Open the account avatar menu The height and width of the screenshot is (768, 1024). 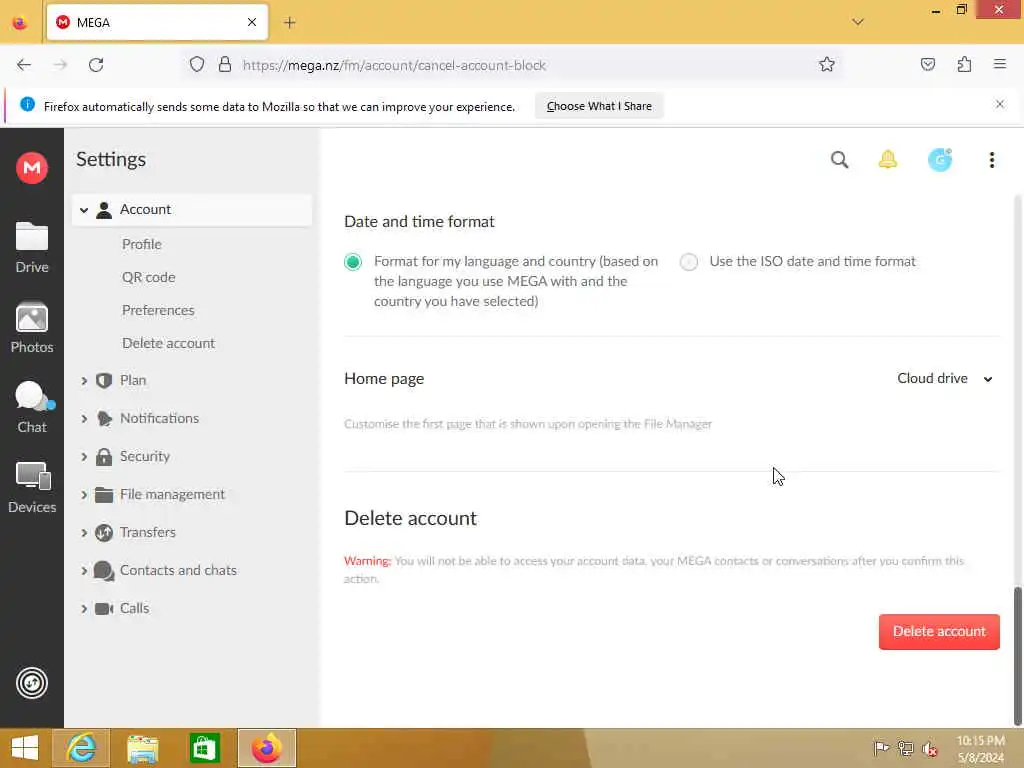click(x=940, y=160)
